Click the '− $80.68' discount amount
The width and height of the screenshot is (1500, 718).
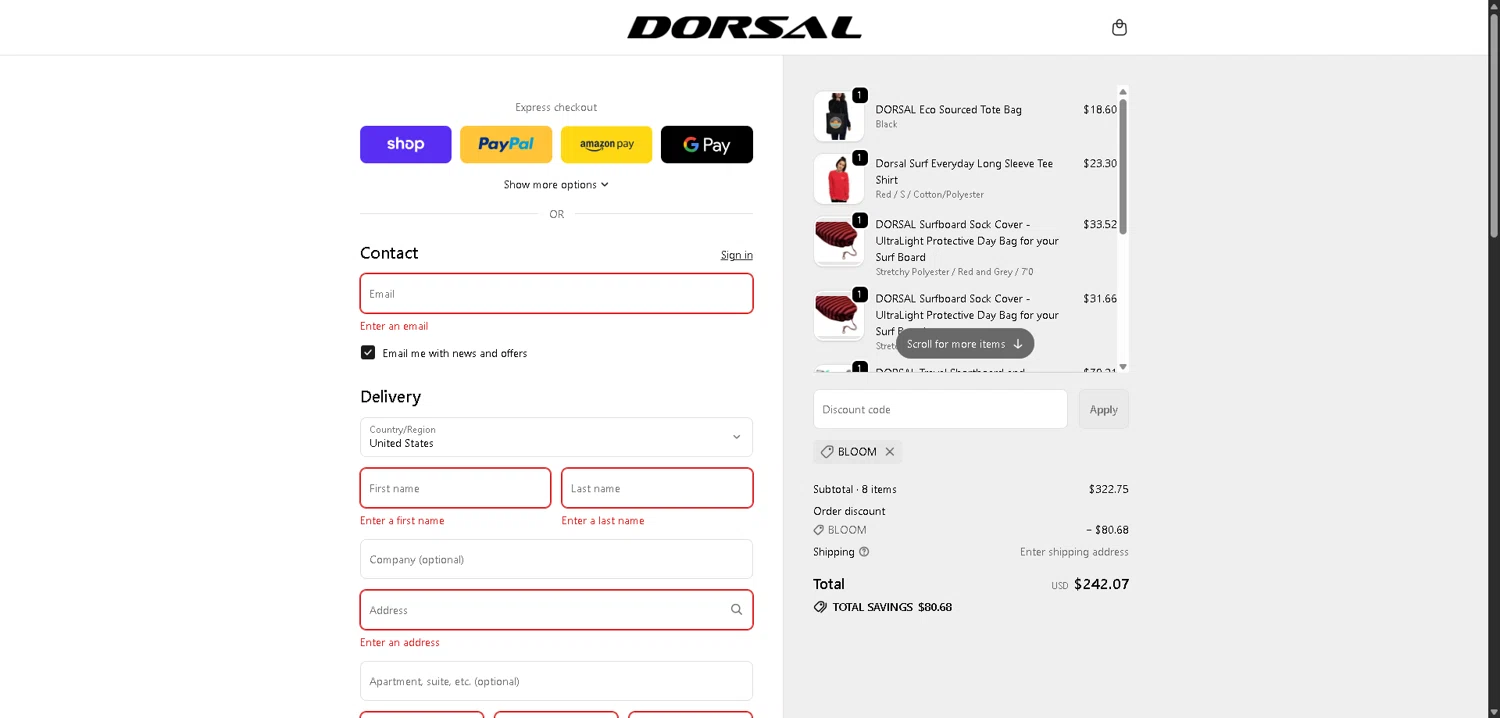[1107, 530]
